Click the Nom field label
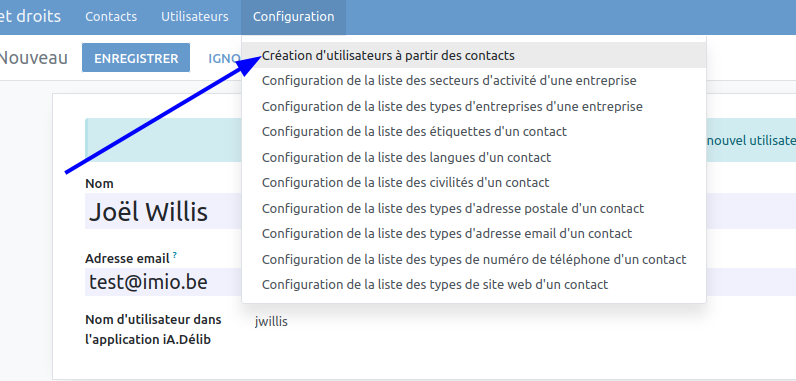This screenshot has height=381, width=796. tap(100, 184)
